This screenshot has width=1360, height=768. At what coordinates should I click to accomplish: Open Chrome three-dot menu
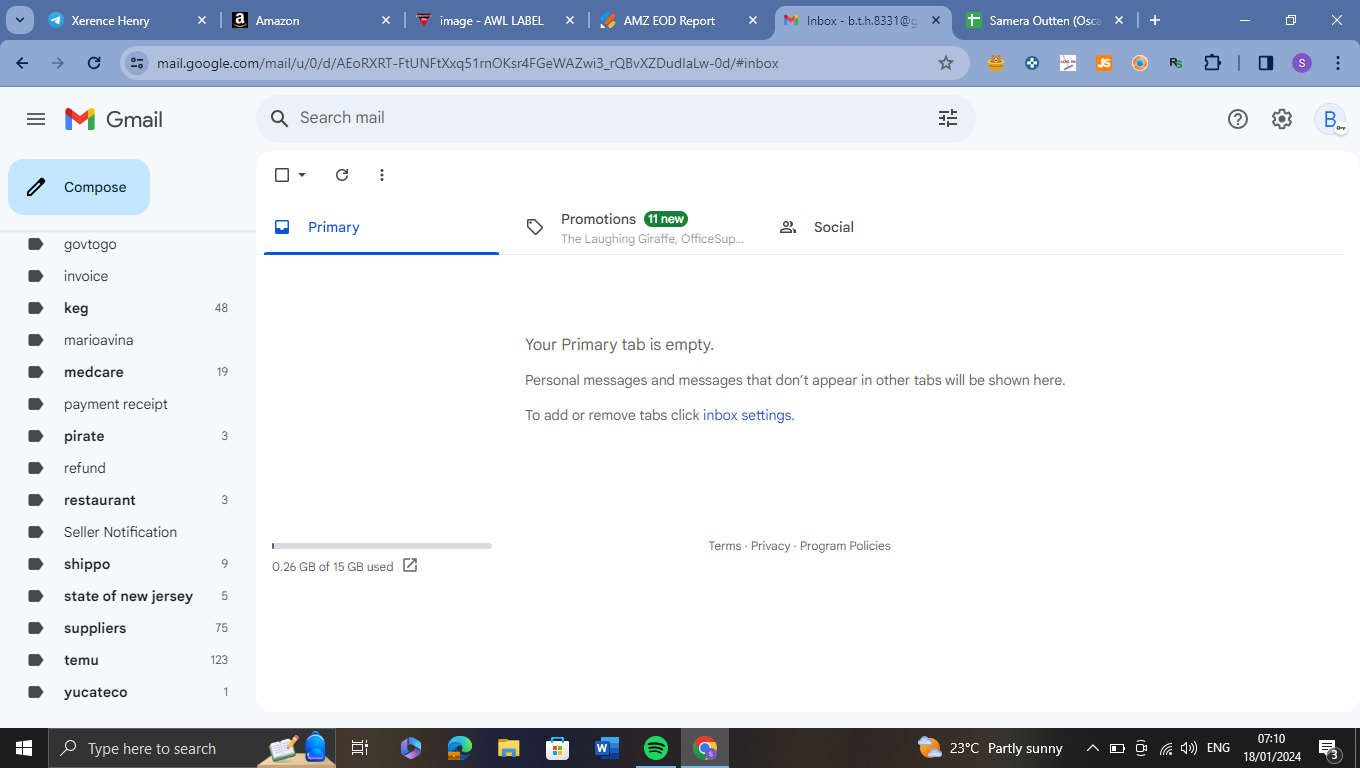coord(1338,63)
